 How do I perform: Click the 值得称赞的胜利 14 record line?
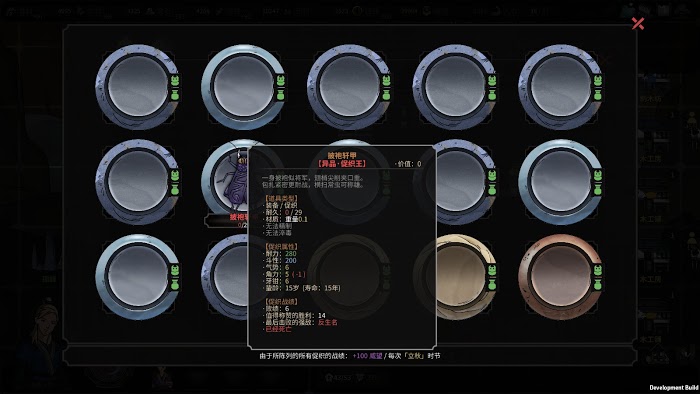(x=295, y=315)
